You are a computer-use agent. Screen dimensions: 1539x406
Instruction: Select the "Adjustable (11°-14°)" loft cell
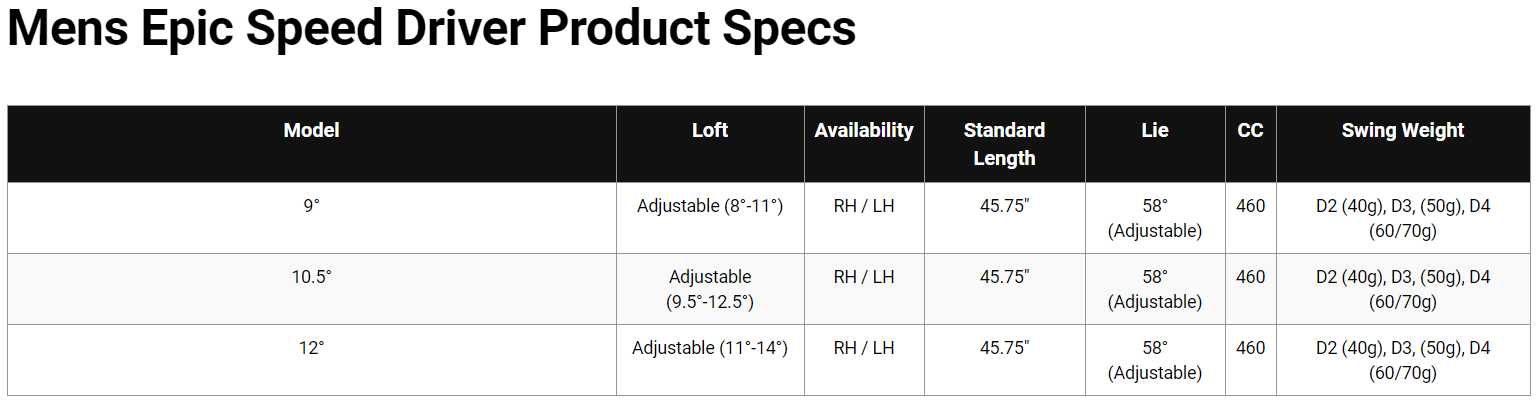[x=710, y=348]
